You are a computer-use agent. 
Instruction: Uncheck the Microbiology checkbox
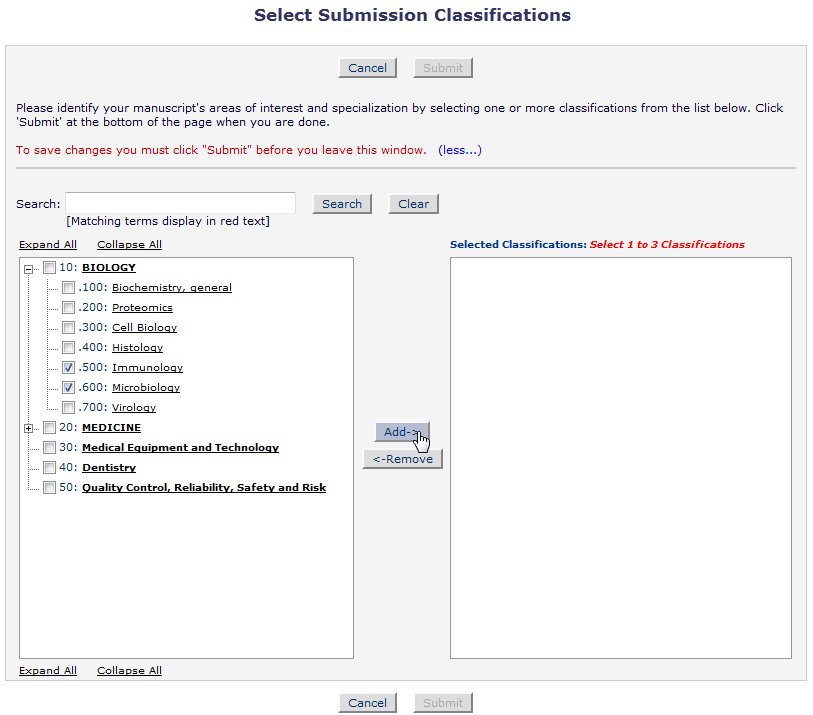[x=68, y=387]
